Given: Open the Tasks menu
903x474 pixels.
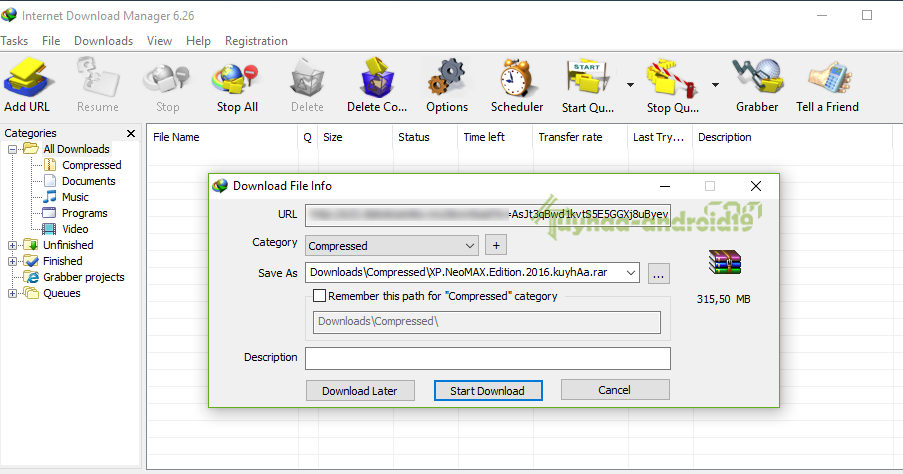Looking at the screenshot, I should coord(14,41).
